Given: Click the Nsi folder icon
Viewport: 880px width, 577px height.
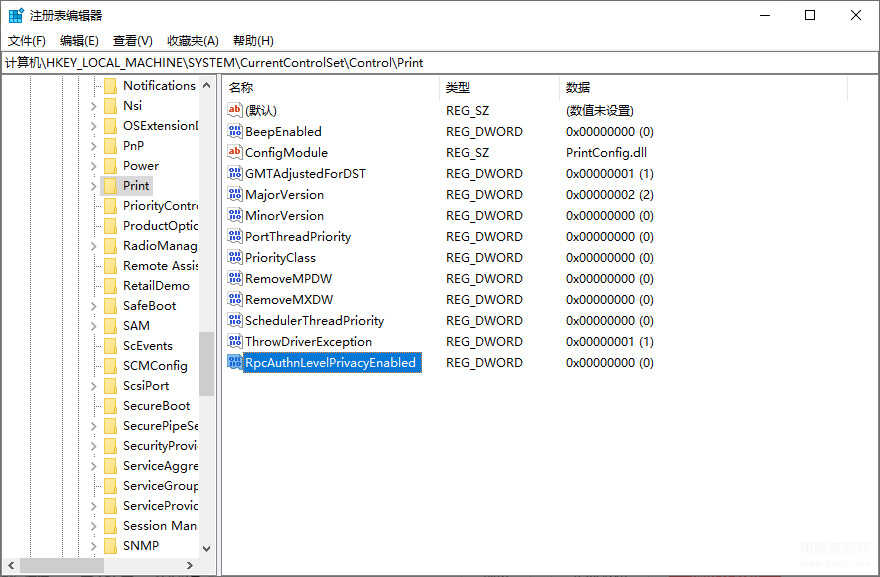Looking at the screenshot, I should (111, 106).
